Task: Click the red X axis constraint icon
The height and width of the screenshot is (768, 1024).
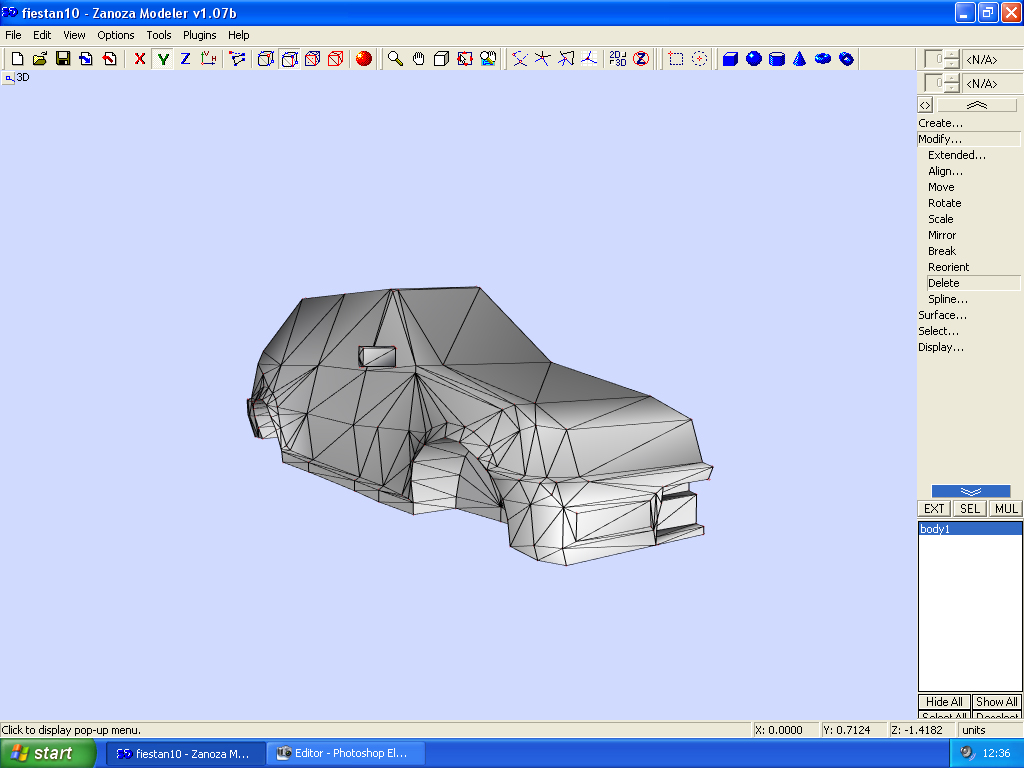Action: [139, 59]
